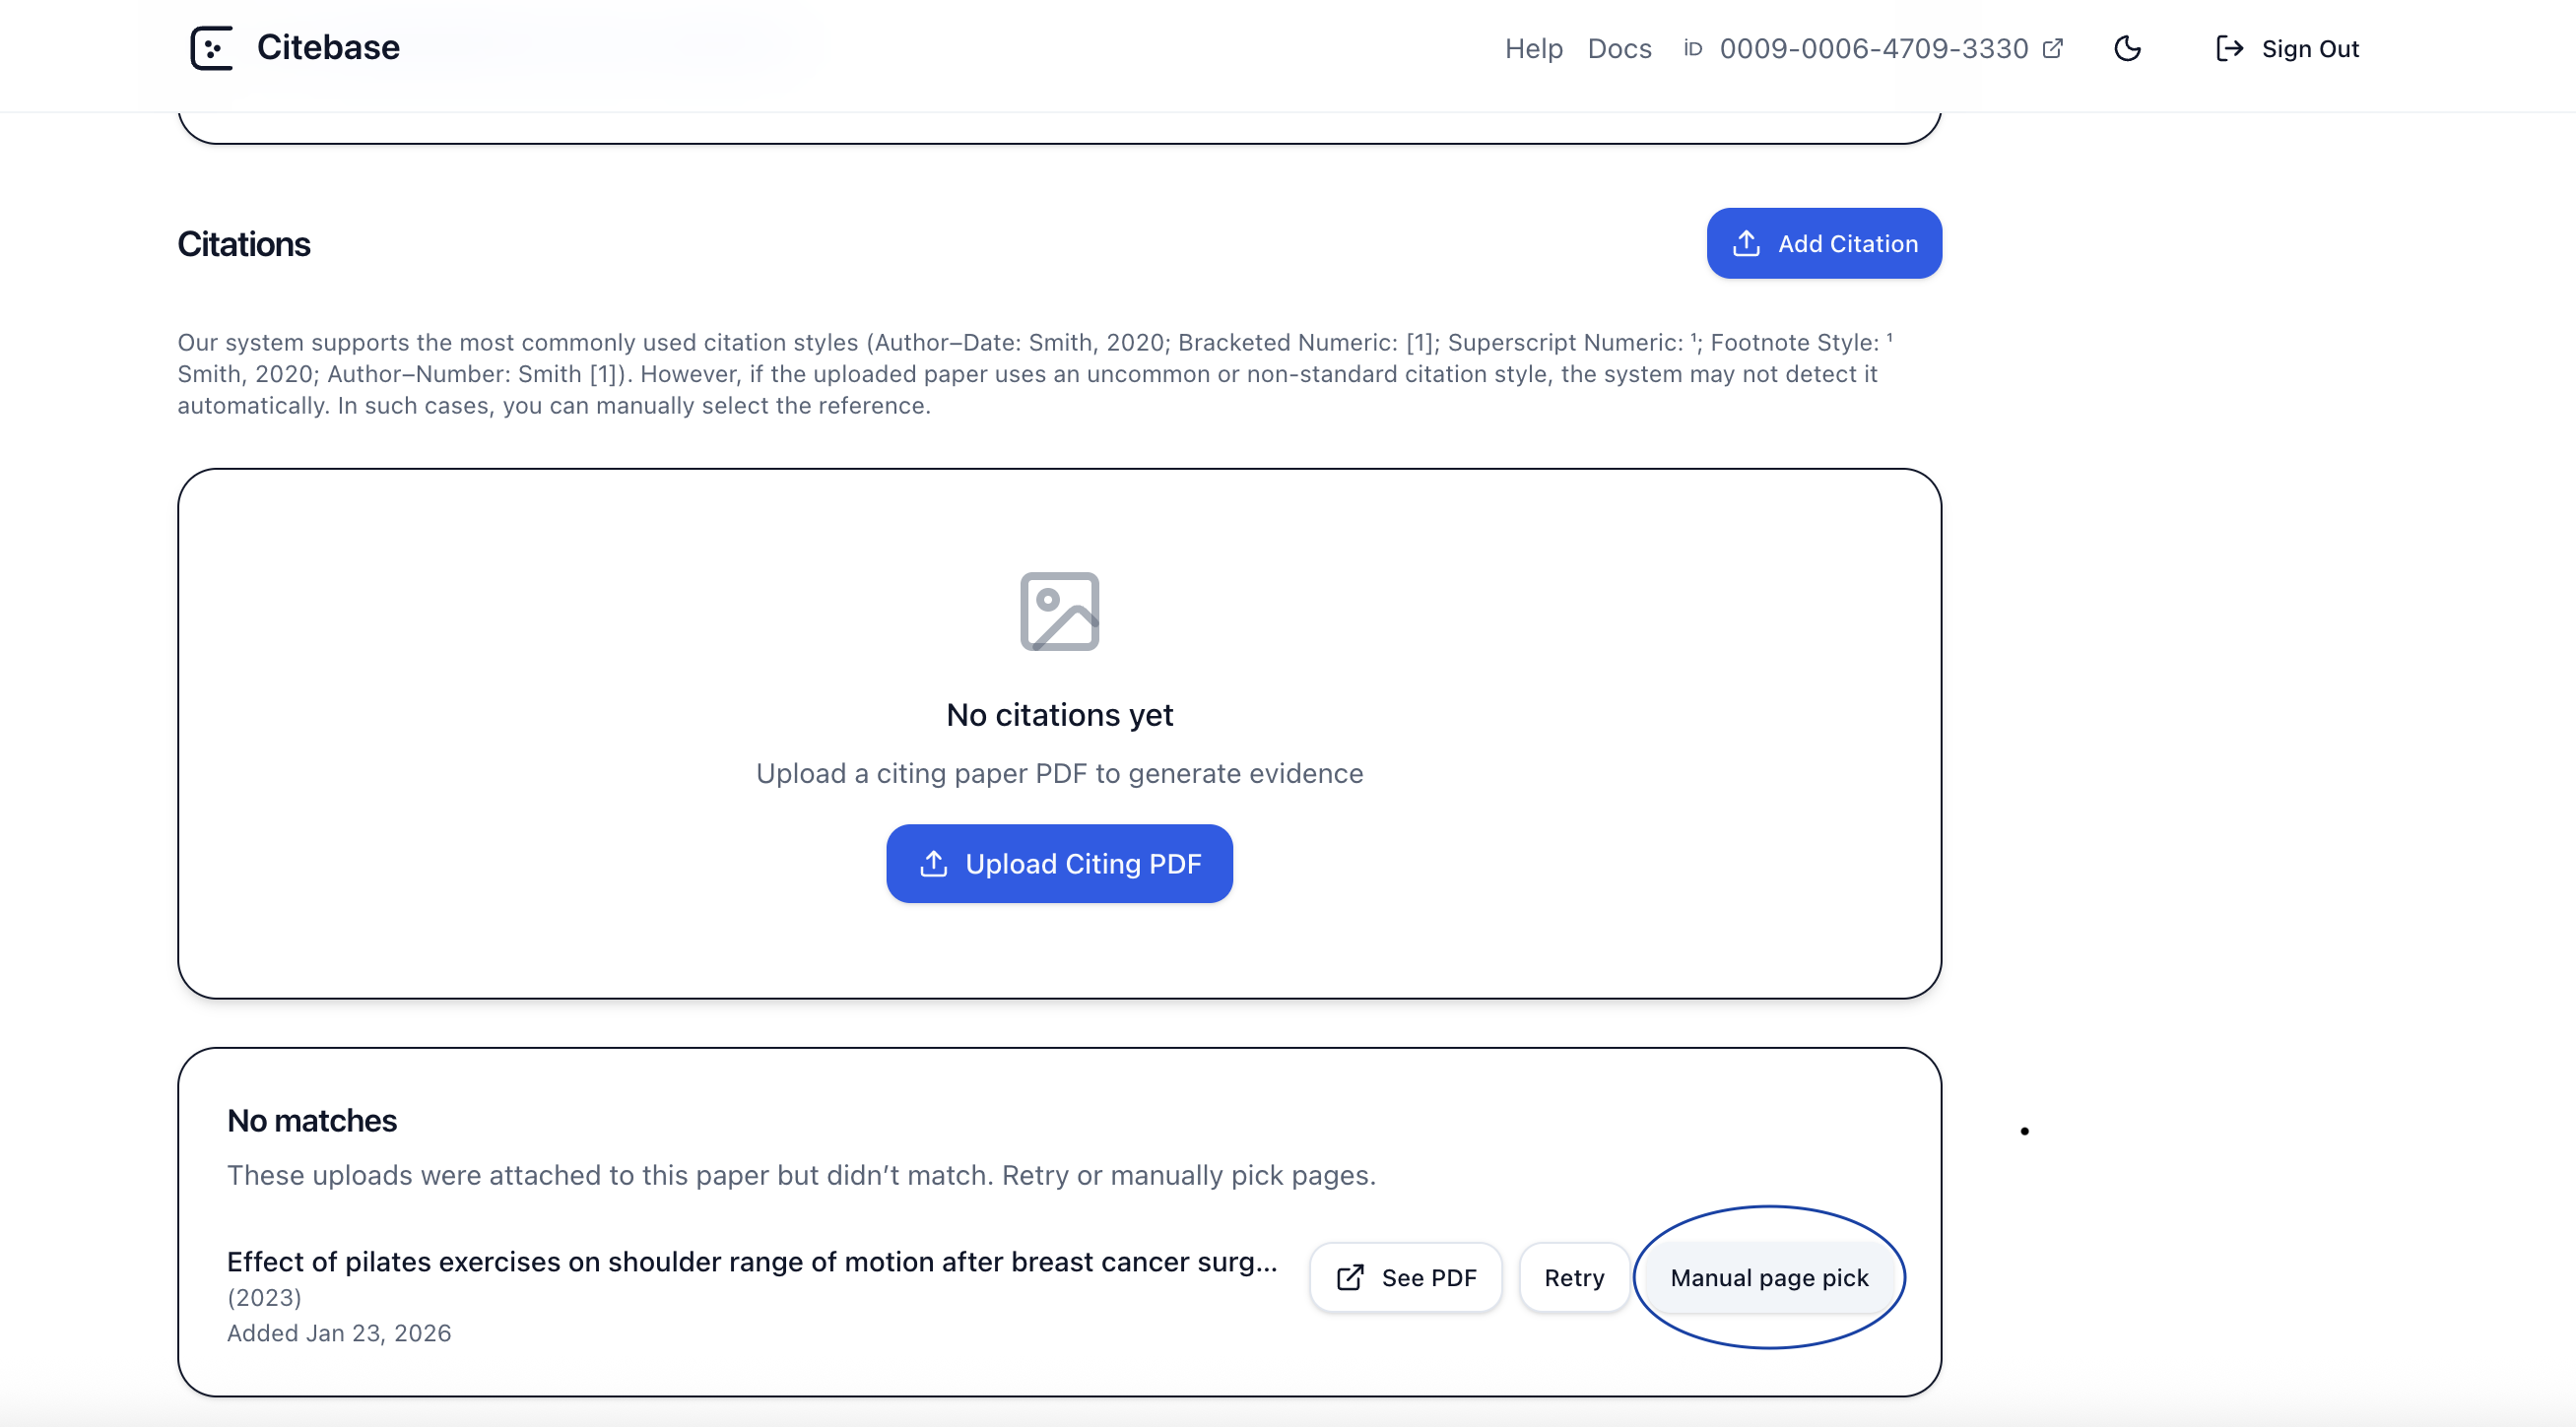Viewport: 2576px width, 1427px height.
Task: Click the Citebase logo icon
Action: pos(211,48)
